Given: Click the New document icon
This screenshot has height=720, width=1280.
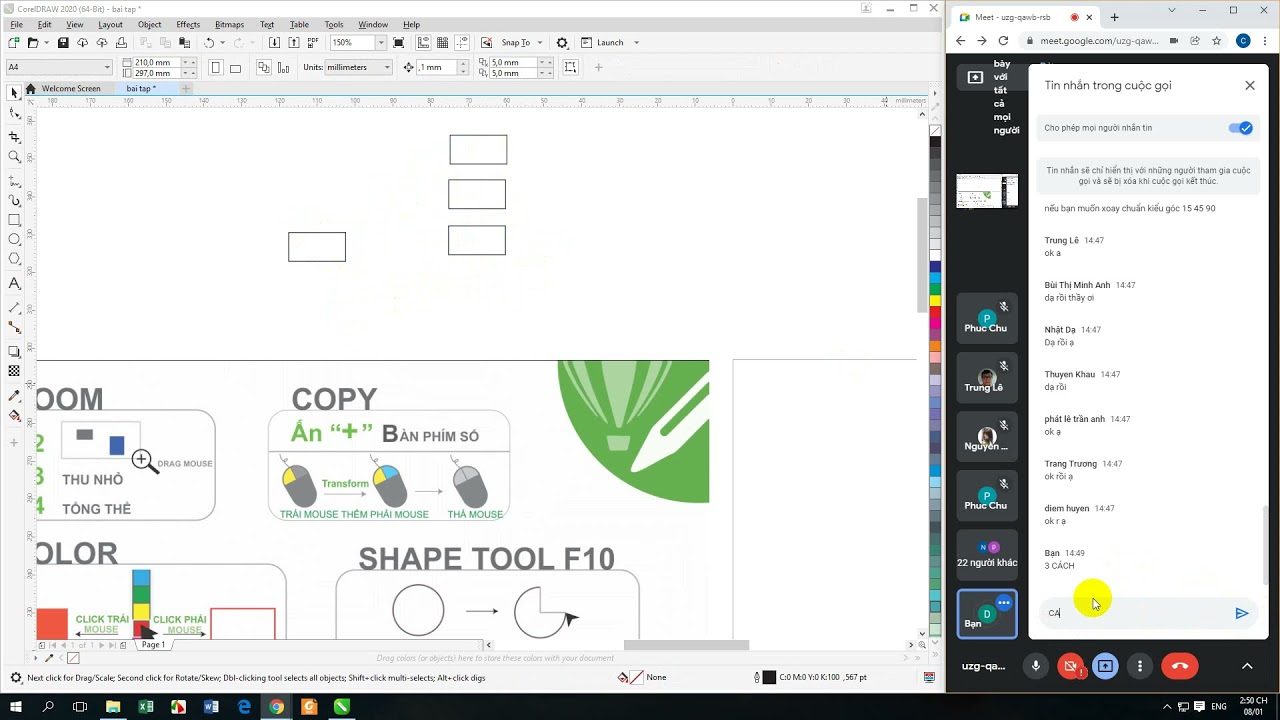Looking at the screenshot, I should (x=14, y=43).
